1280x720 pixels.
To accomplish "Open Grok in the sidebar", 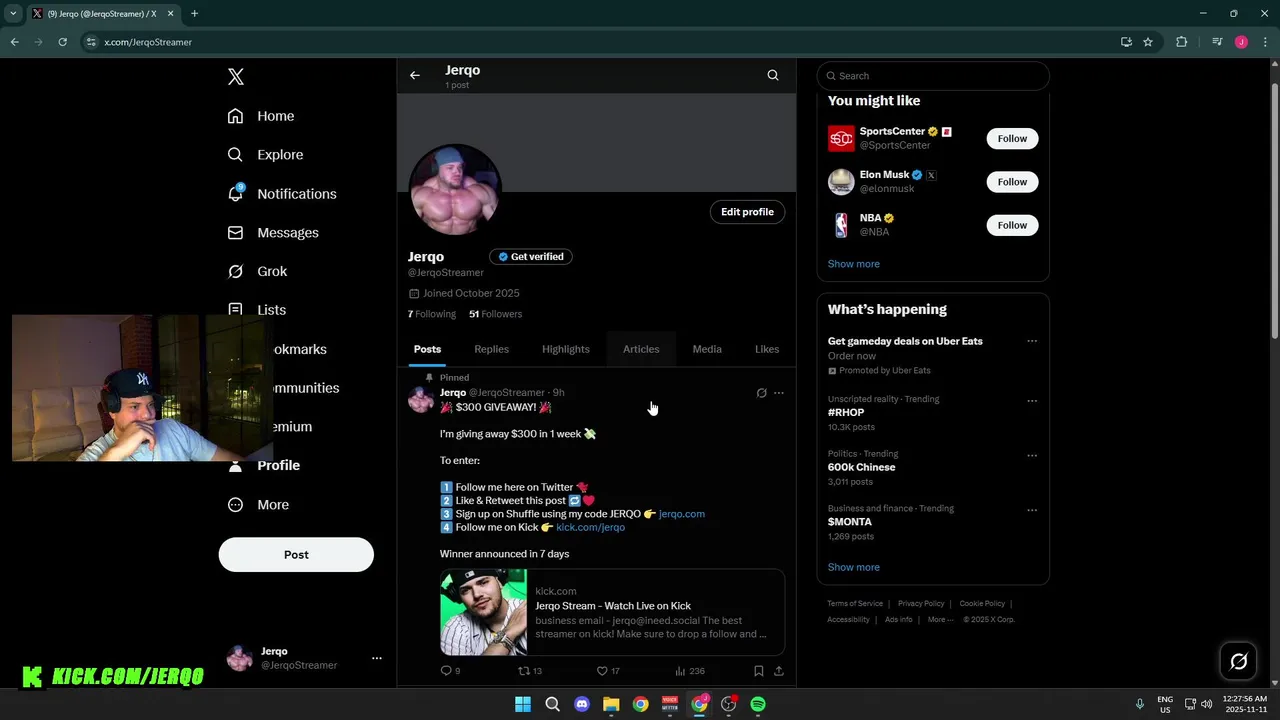I will pos(257,272).
